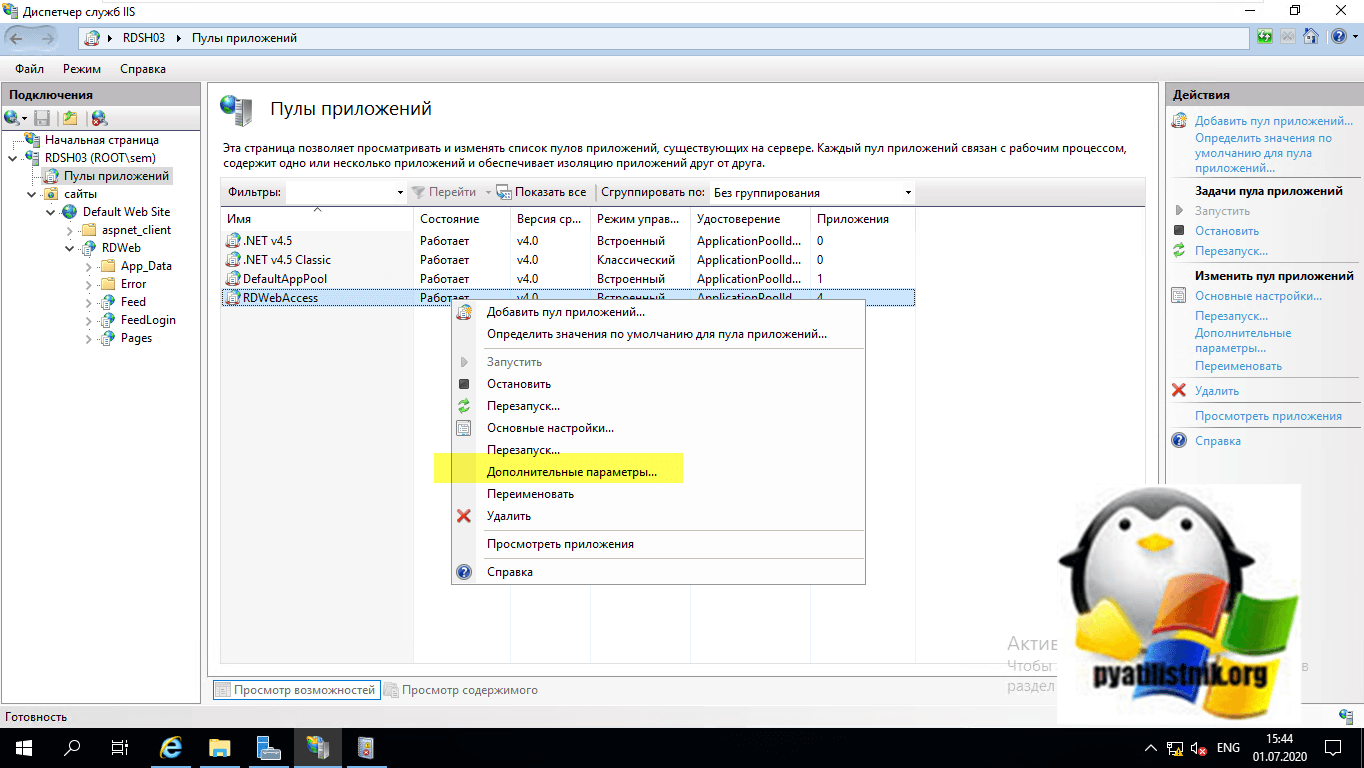This screenshot has width=1364, height=768.
Task: Click the Save connections floppy icon
Action: [x=43, y=118]
